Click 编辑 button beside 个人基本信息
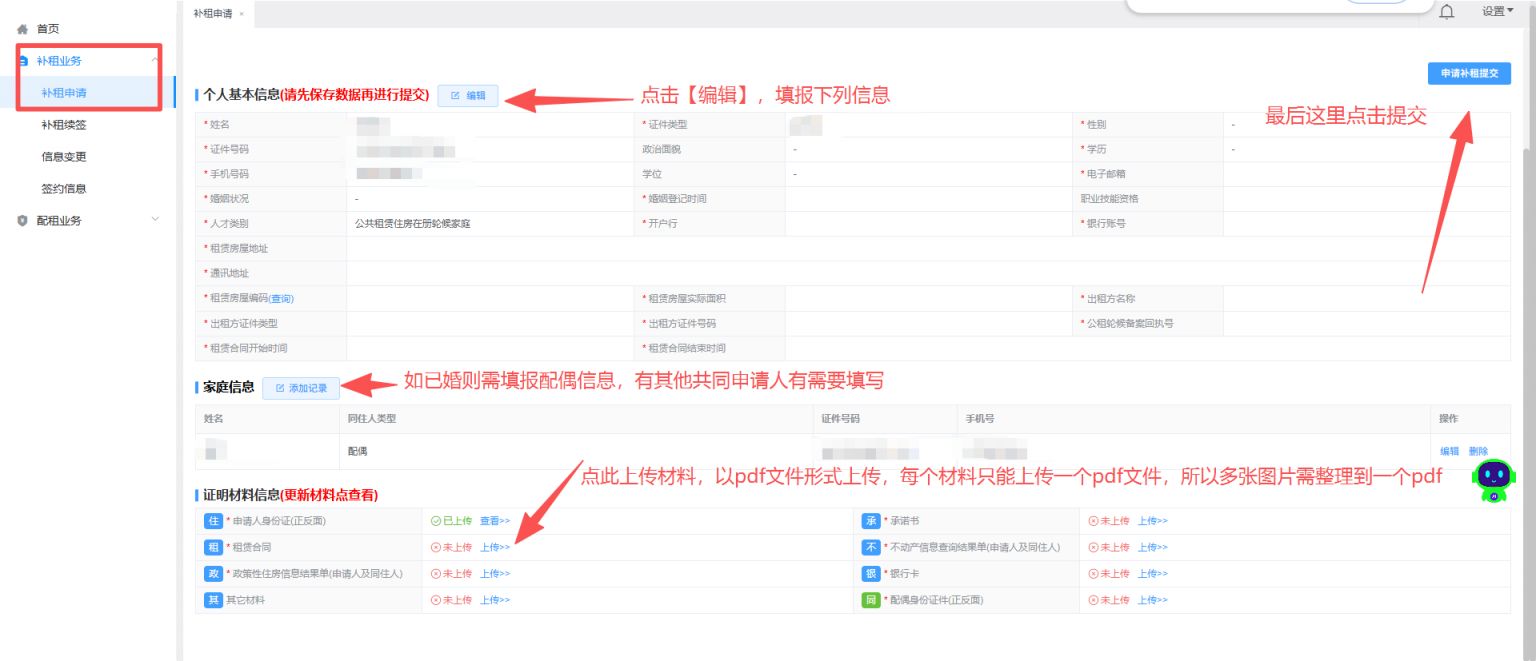The height and width of the screenshot is (661, 1536). tap(467, 96)
